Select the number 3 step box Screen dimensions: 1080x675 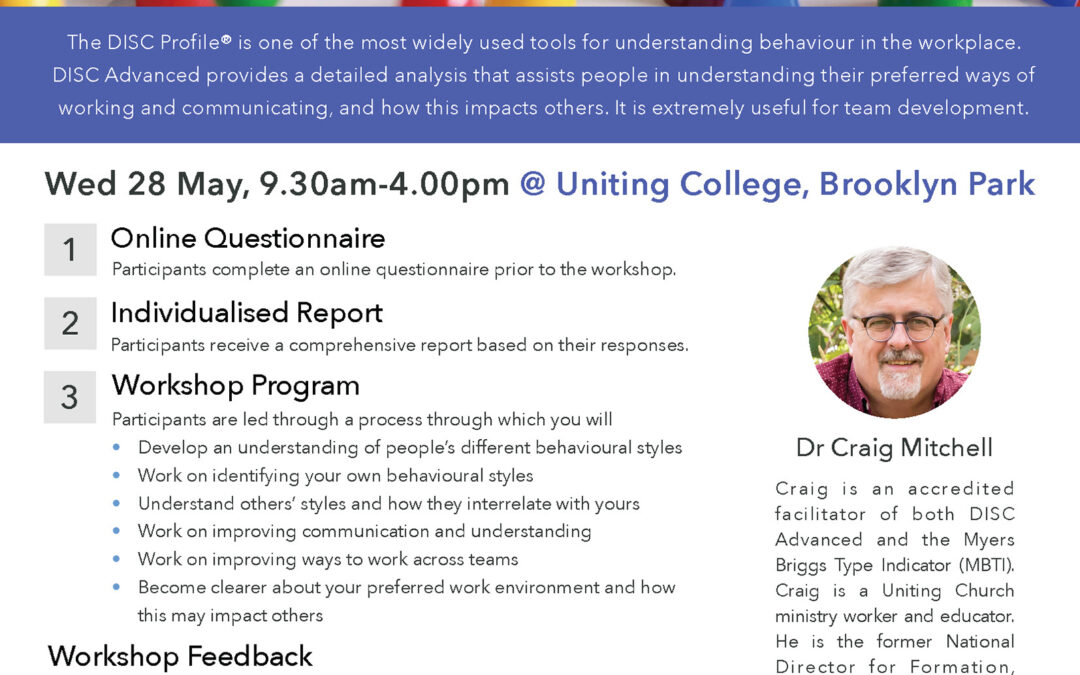click(70, 397)
